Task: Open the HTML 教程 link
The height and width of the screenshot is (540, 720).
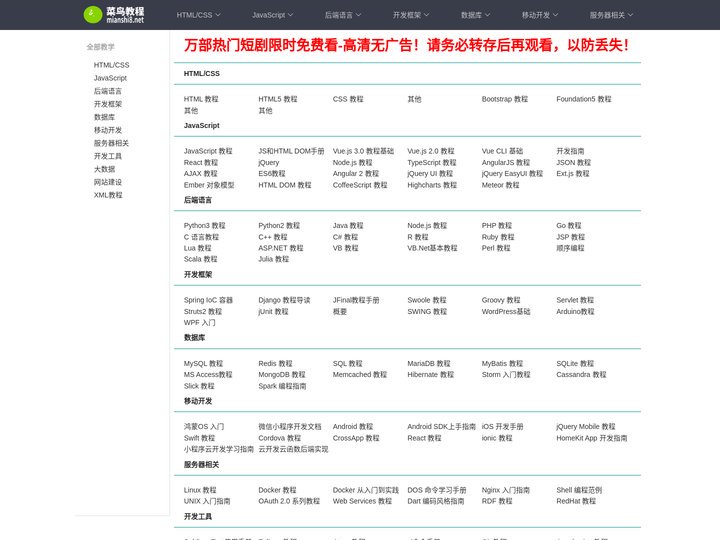Action: click(x=201, y=99)
